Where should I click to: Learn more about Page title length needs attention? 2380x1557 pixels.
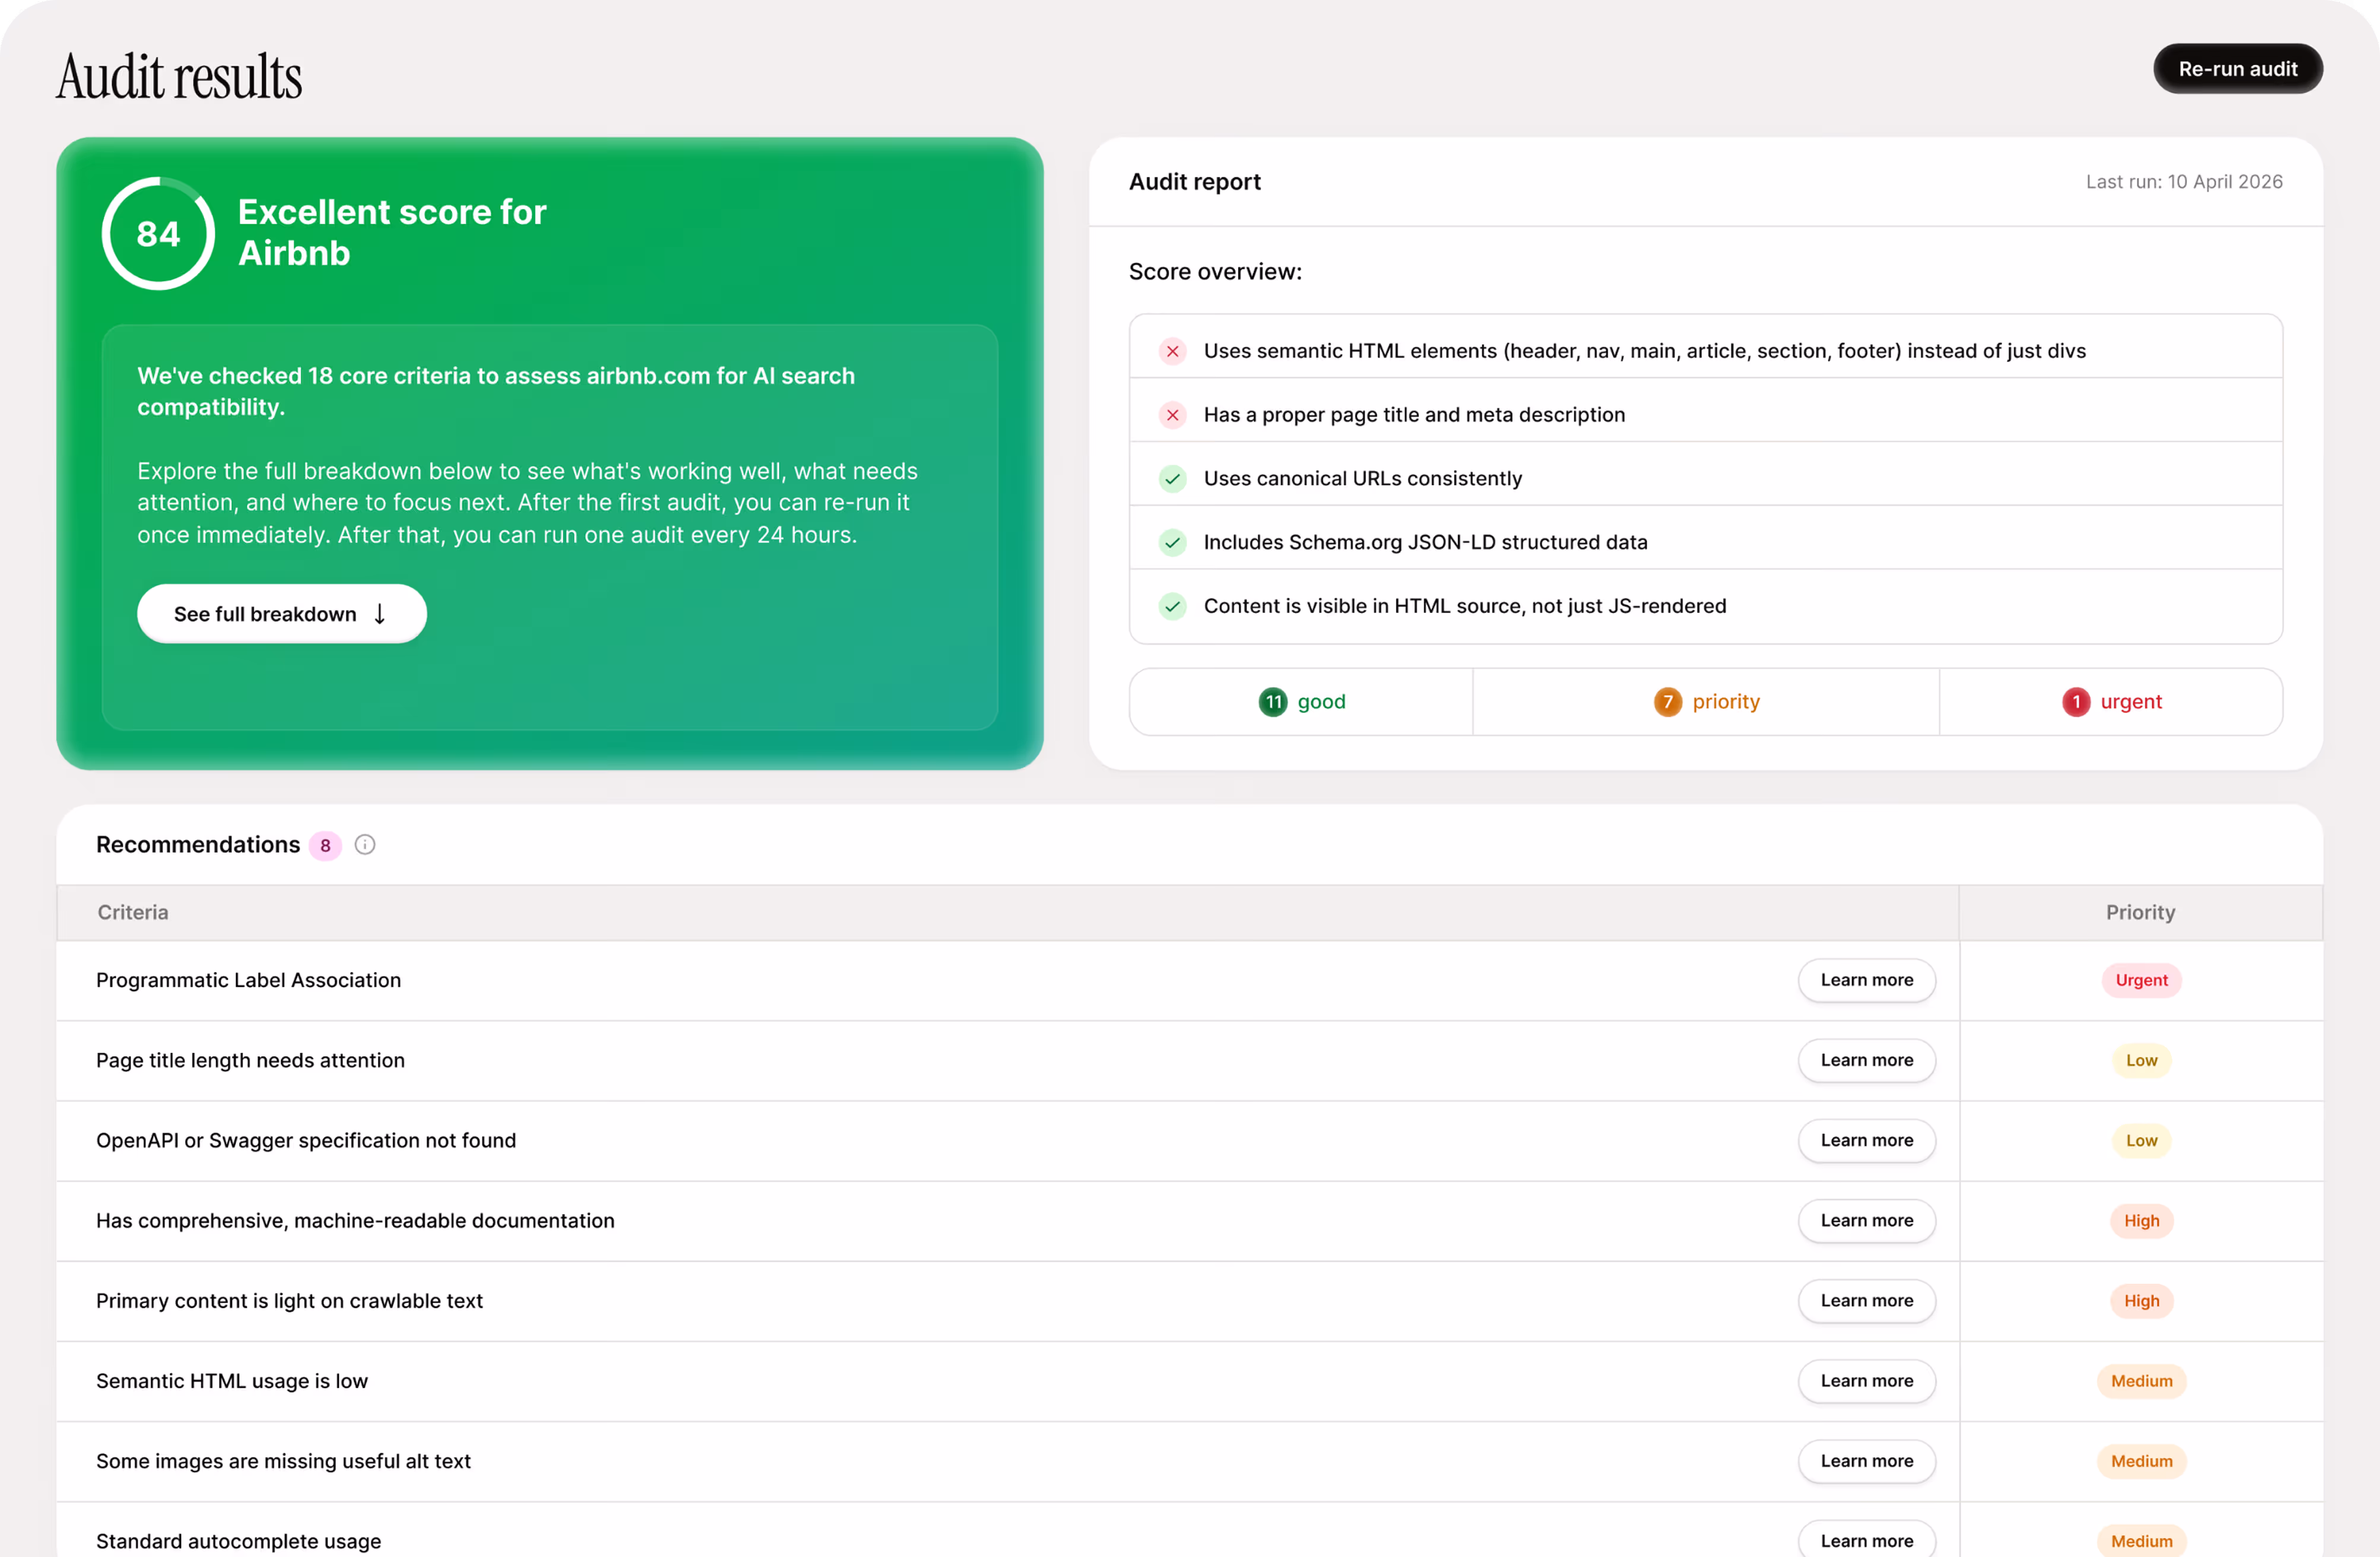pyautogui.click(x=1866, y=1060)
